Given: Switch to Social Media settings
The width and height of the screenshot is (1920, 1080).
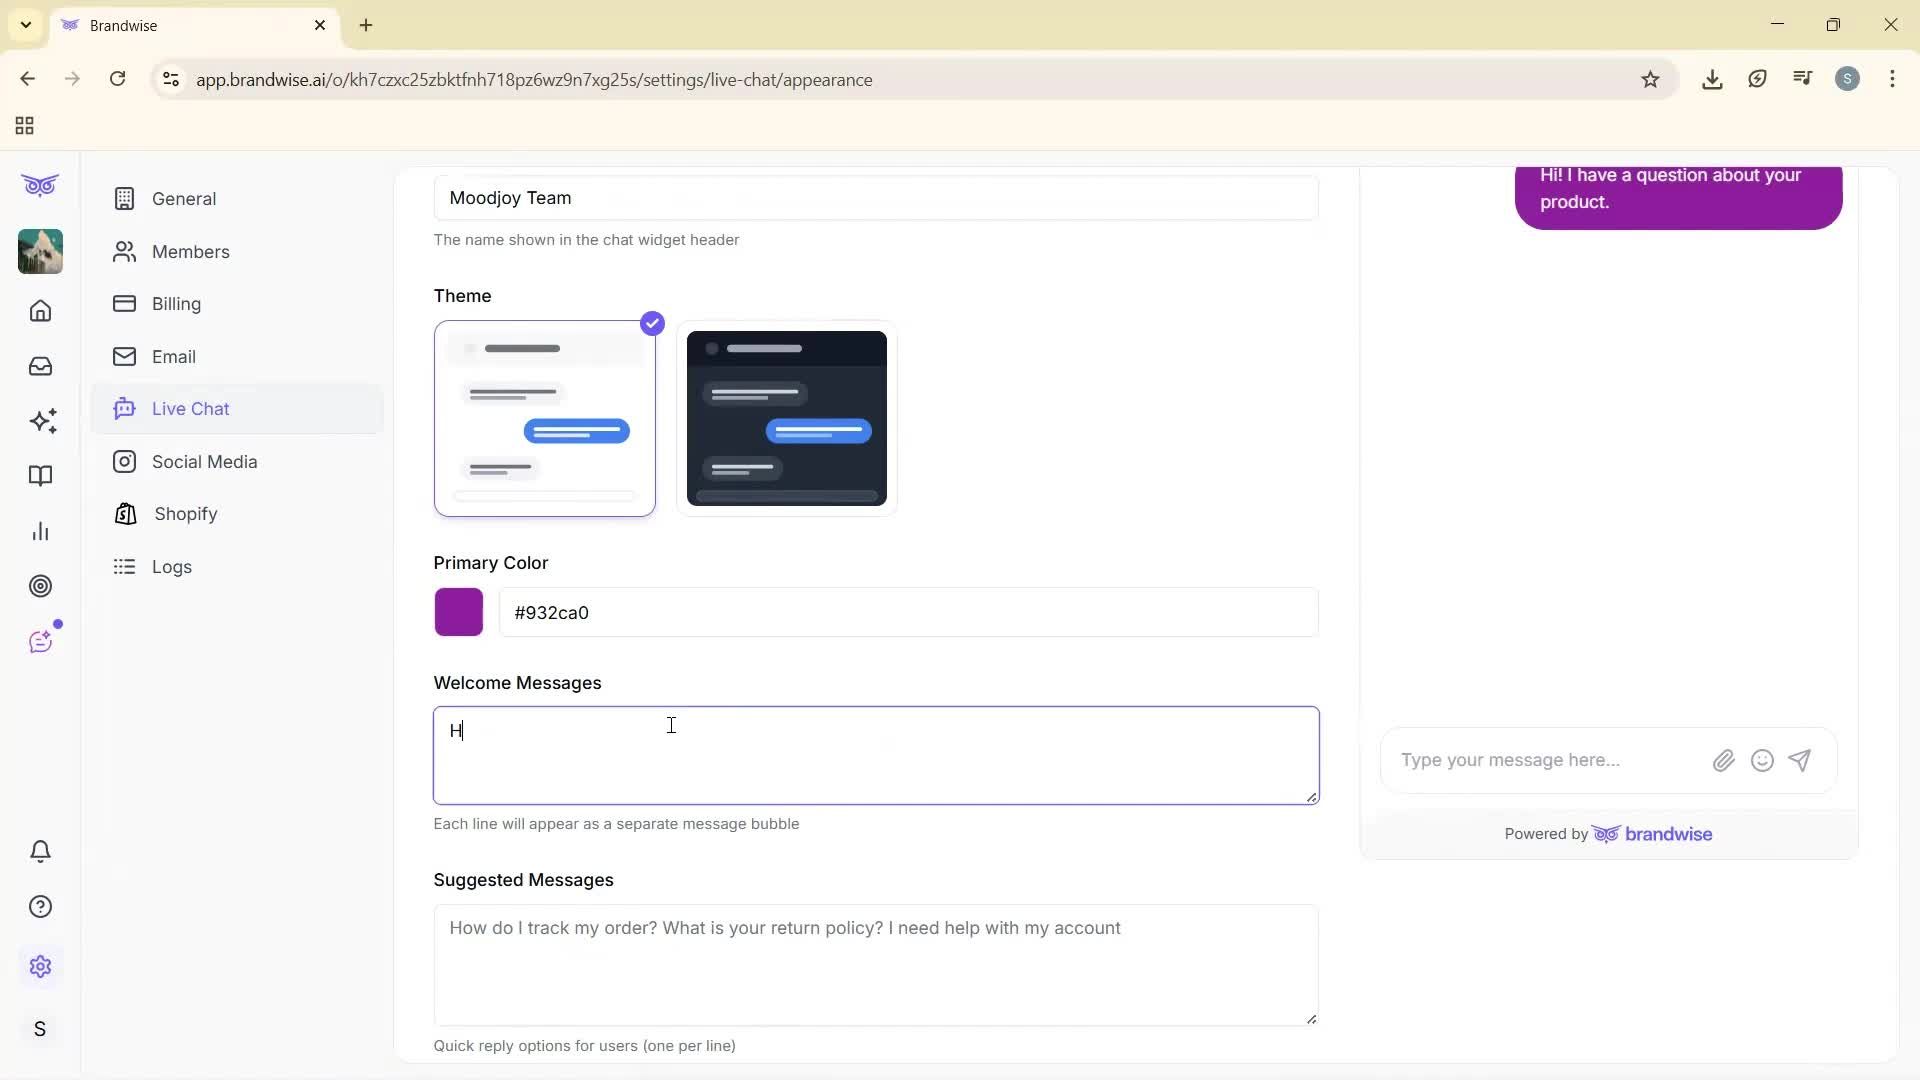Looking at the screenshot, I should (x=204, y=461).
